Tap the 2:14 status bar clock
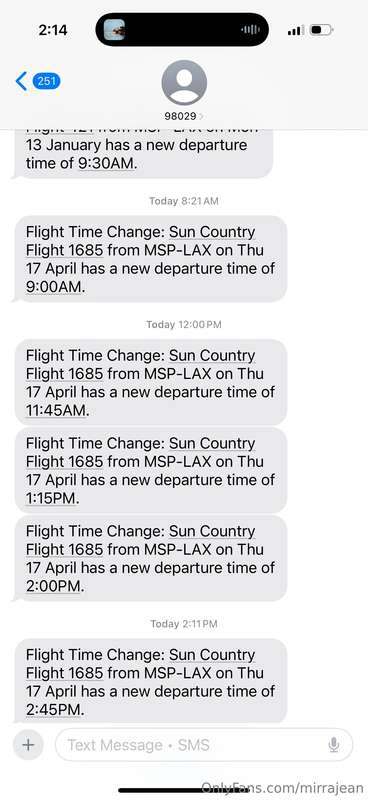This screenshot has height=800, width=368. tap(53, 30)
